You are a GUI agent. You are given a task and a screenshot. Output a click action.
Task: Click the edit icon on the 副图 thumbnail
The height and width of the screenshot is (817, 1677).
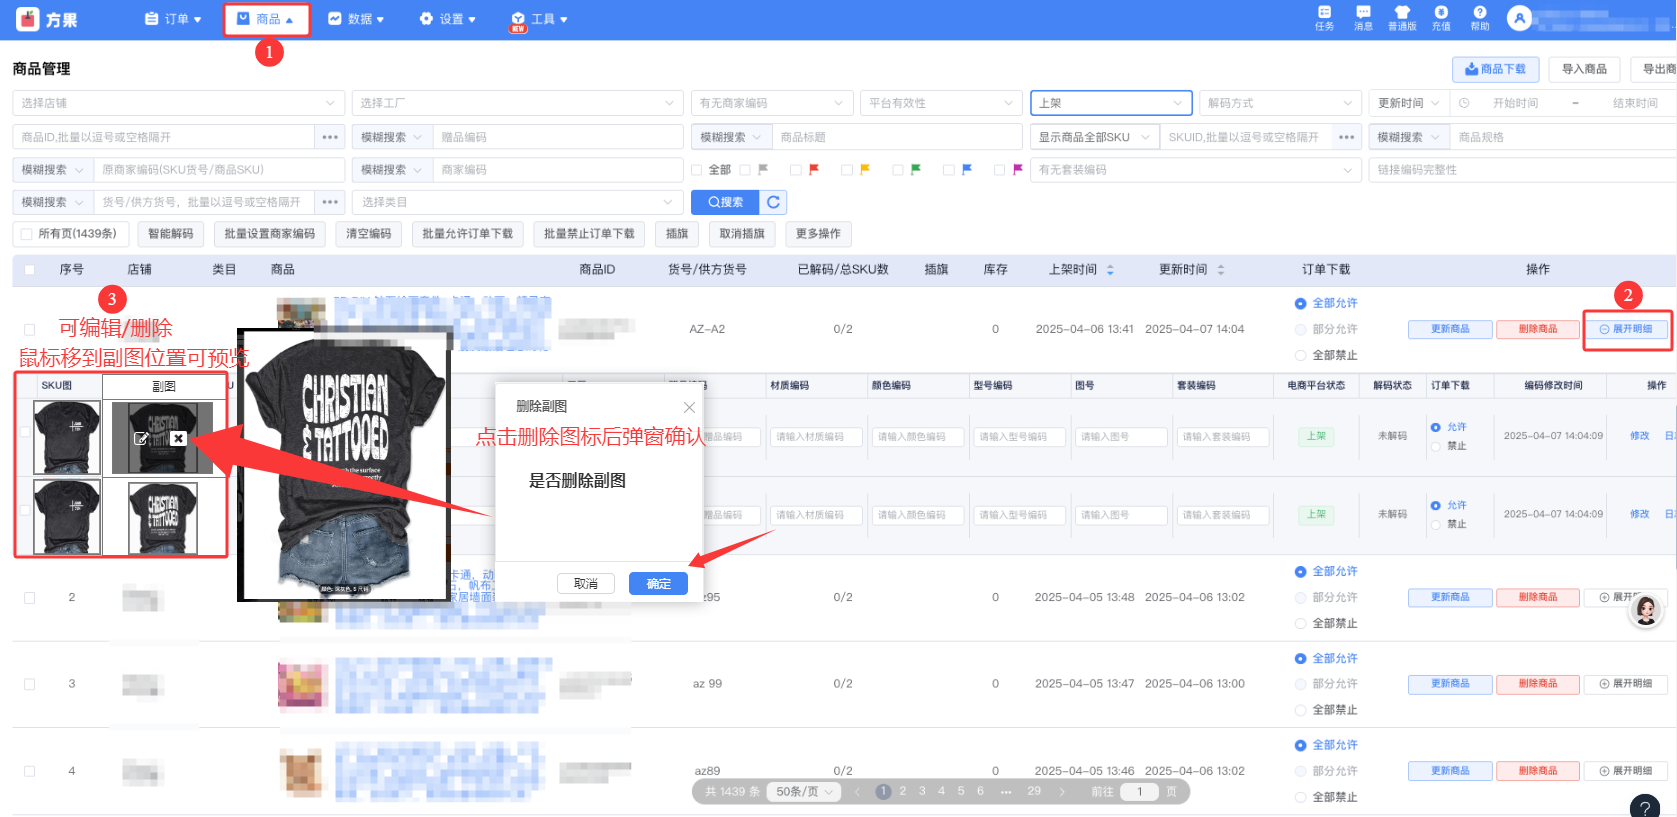tap(141, 438)
